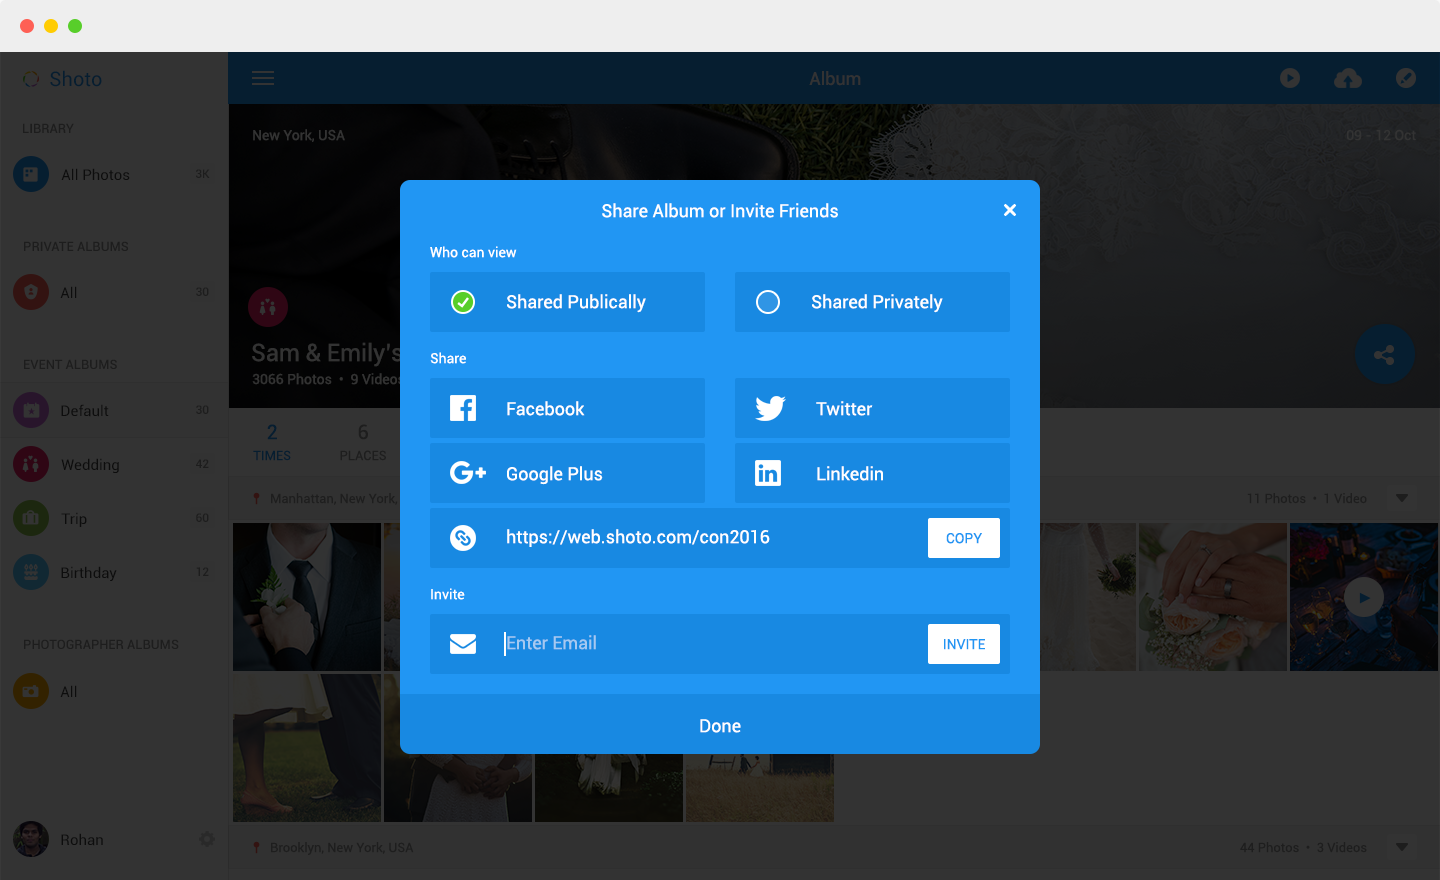Switch to the TIMES tab
Image resolution: width=1440 pixels, height=880 pixels.
[272, 441]
